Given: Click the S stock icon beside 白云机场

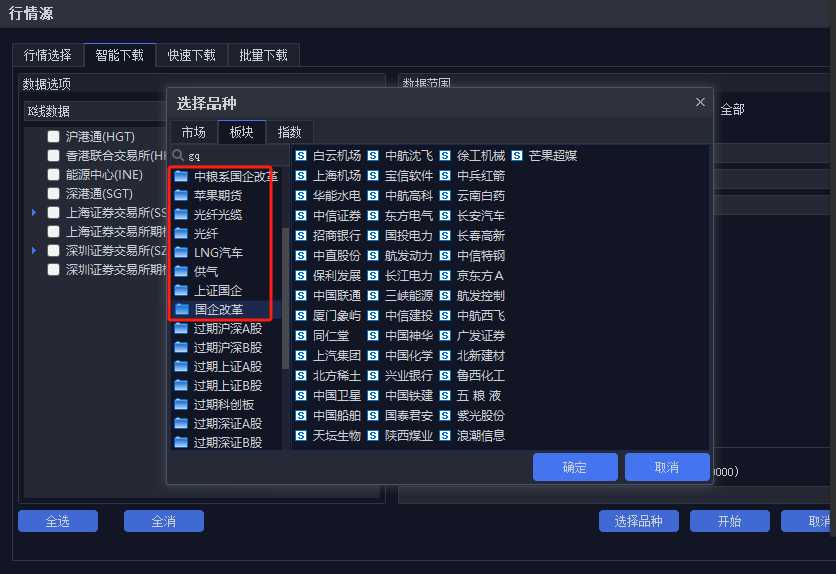Looking at the screenshot, I should (x=301, y=156).
